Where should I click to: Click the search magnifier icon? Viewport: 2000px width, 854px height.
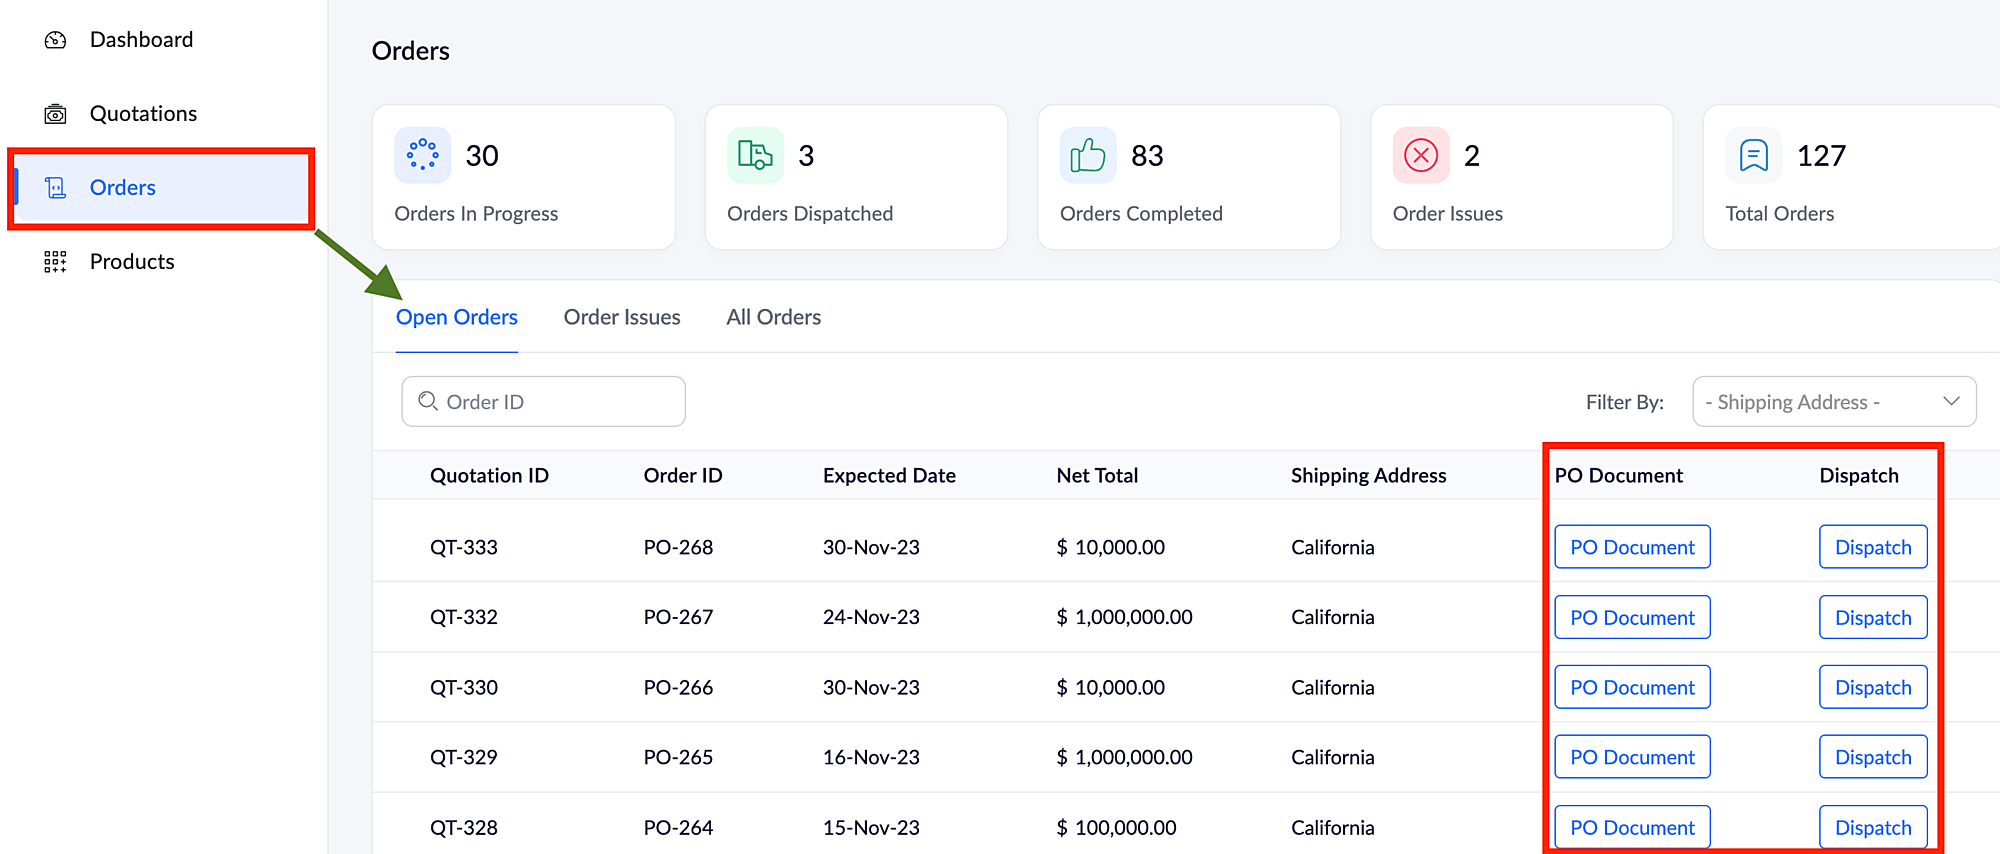coord(428,401)
